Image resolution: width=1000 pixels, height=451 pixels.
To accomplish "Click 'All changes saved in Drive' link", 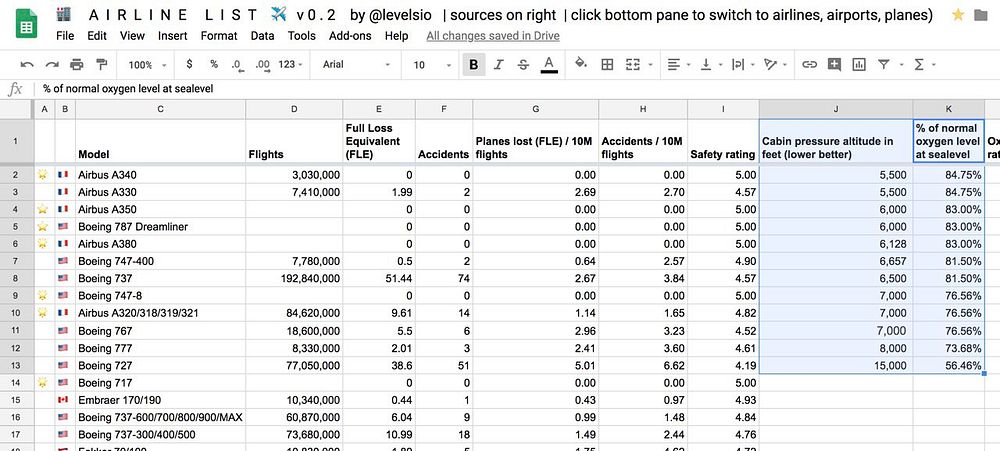I will (493, 36).
